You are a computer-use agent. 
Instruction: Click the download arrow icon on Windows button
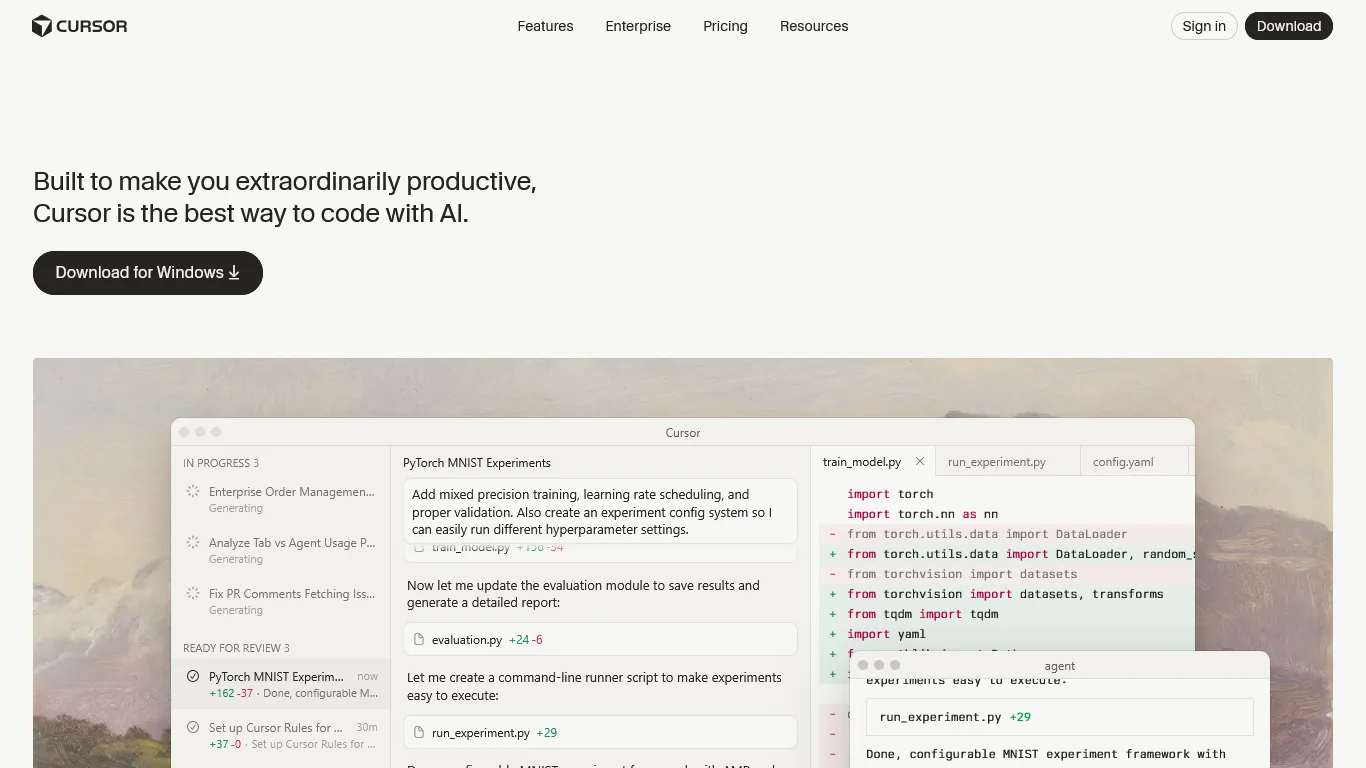[x=234, y=273]
